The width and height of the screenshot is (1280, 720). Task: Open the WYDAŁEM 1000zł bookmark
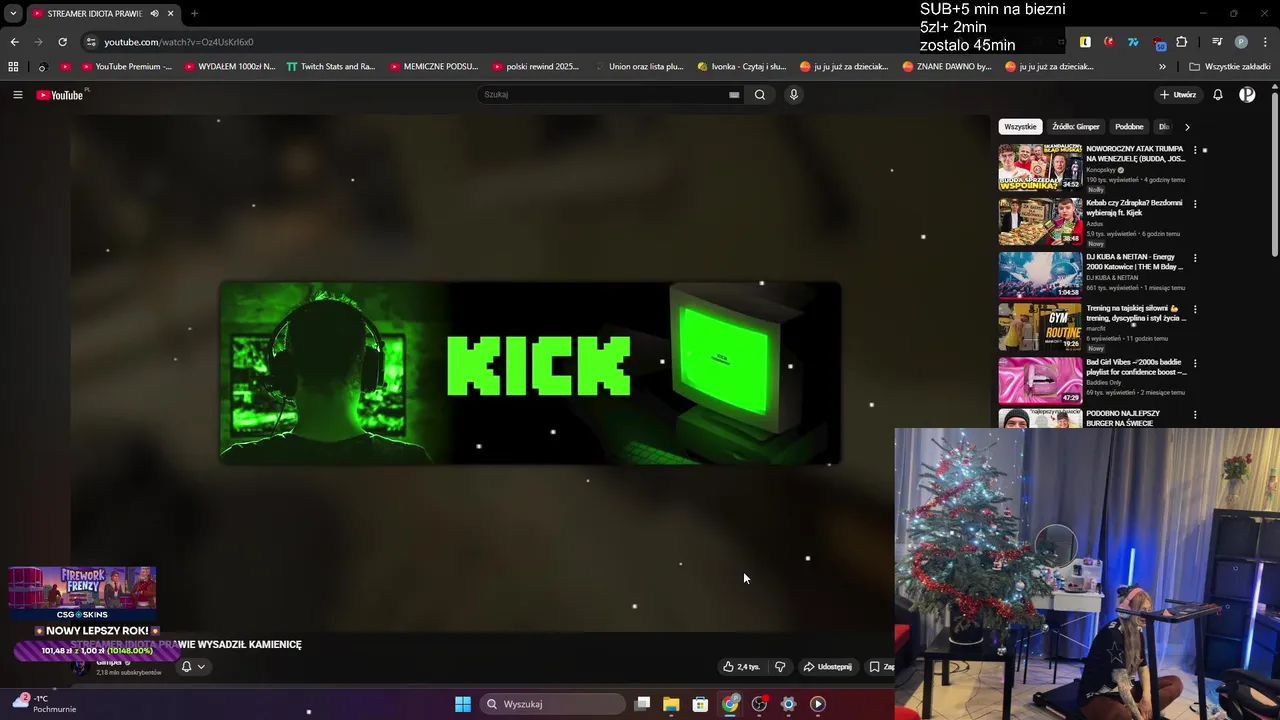coord(229,67)
